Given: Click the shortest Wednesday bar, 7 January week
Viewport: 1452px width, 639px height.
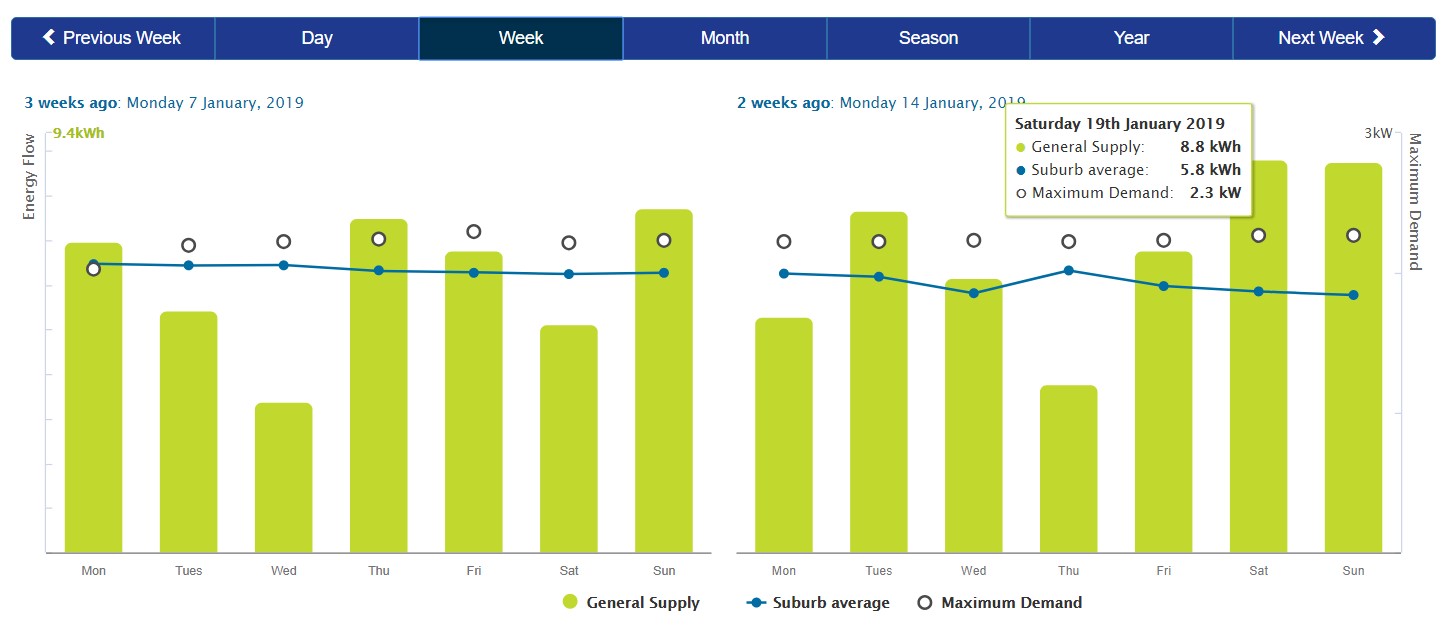Looking at the screenshot, I should [284, 478].
